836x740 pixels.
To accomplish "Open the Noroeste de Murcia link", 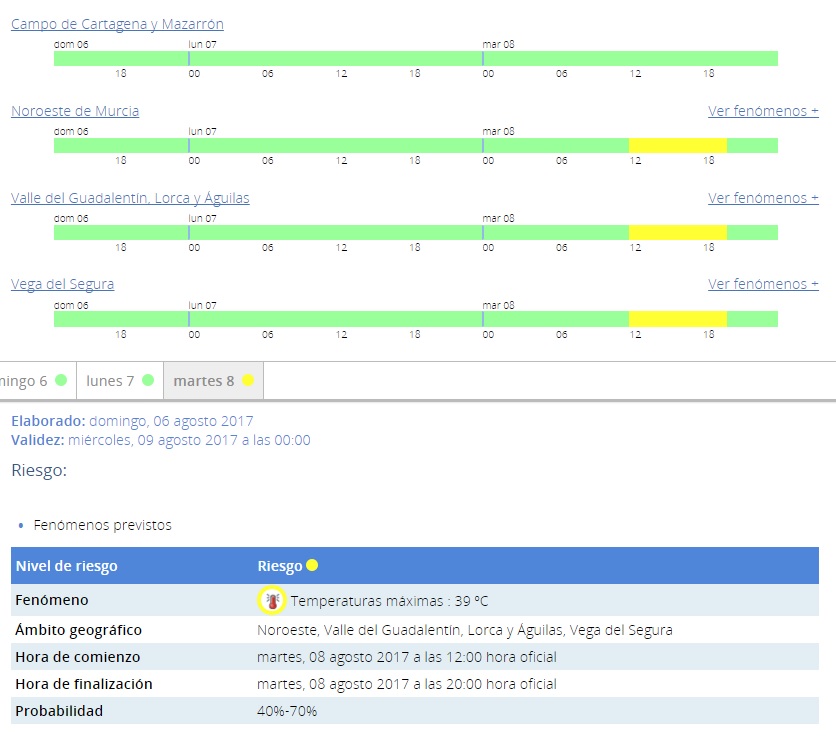I will coord(75,111).
